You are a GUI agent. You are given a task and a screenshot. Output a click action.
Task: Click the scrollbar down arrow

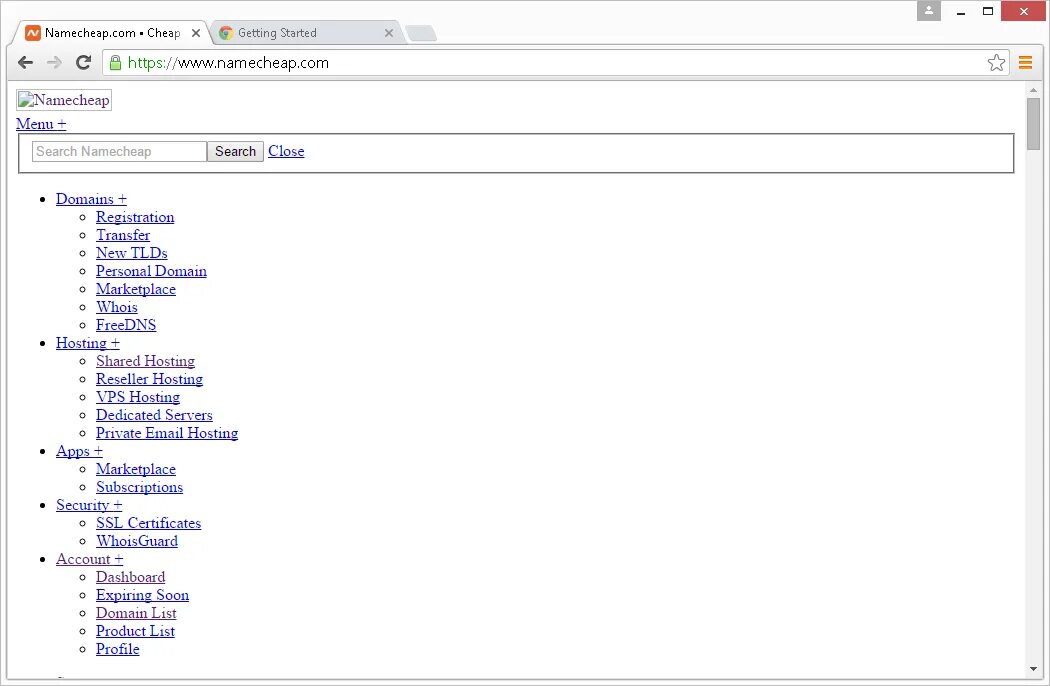coord(1033,669)
